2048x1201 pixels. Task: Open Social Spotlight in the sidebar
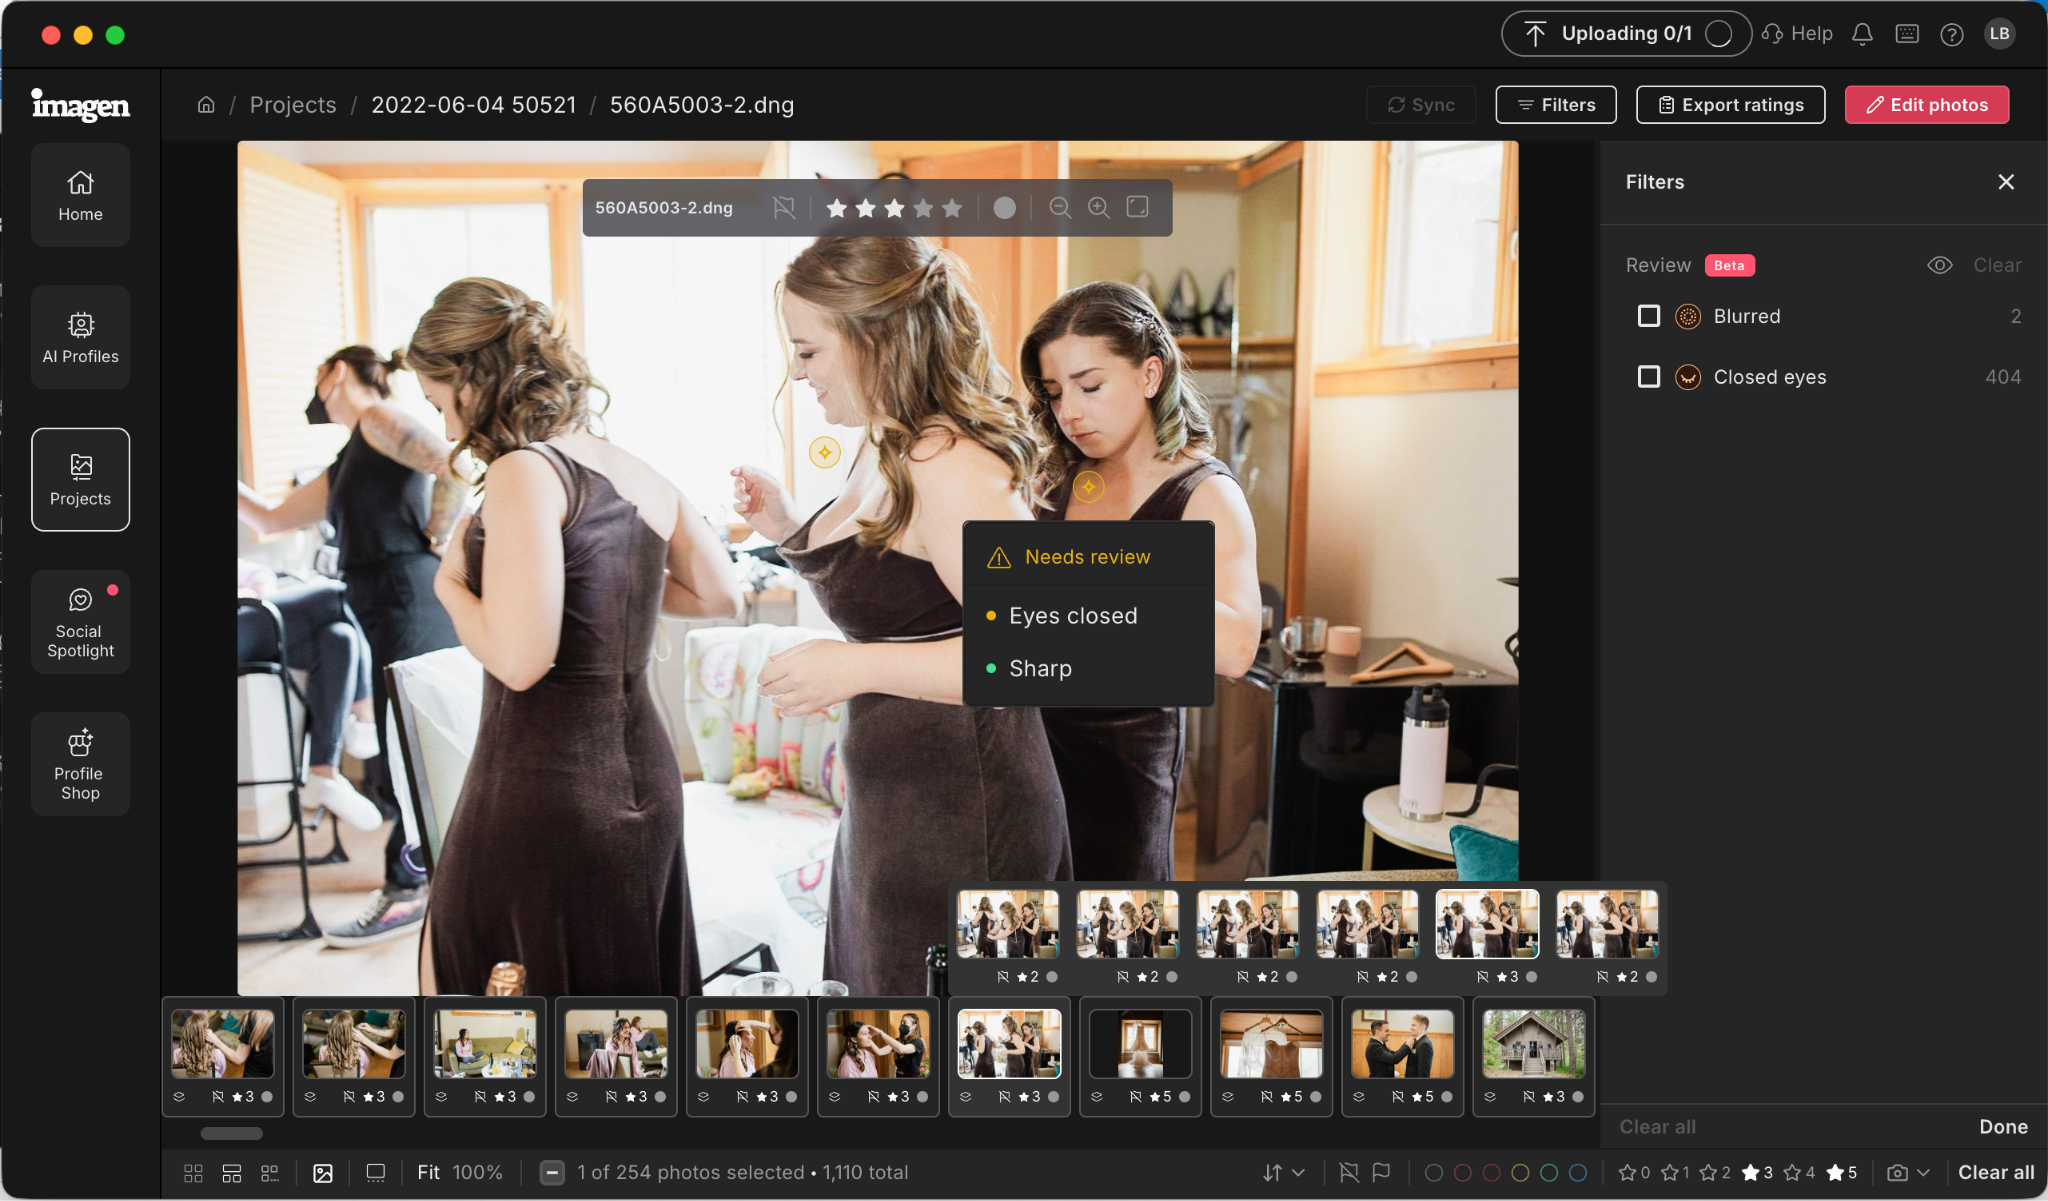click(81, 622)
